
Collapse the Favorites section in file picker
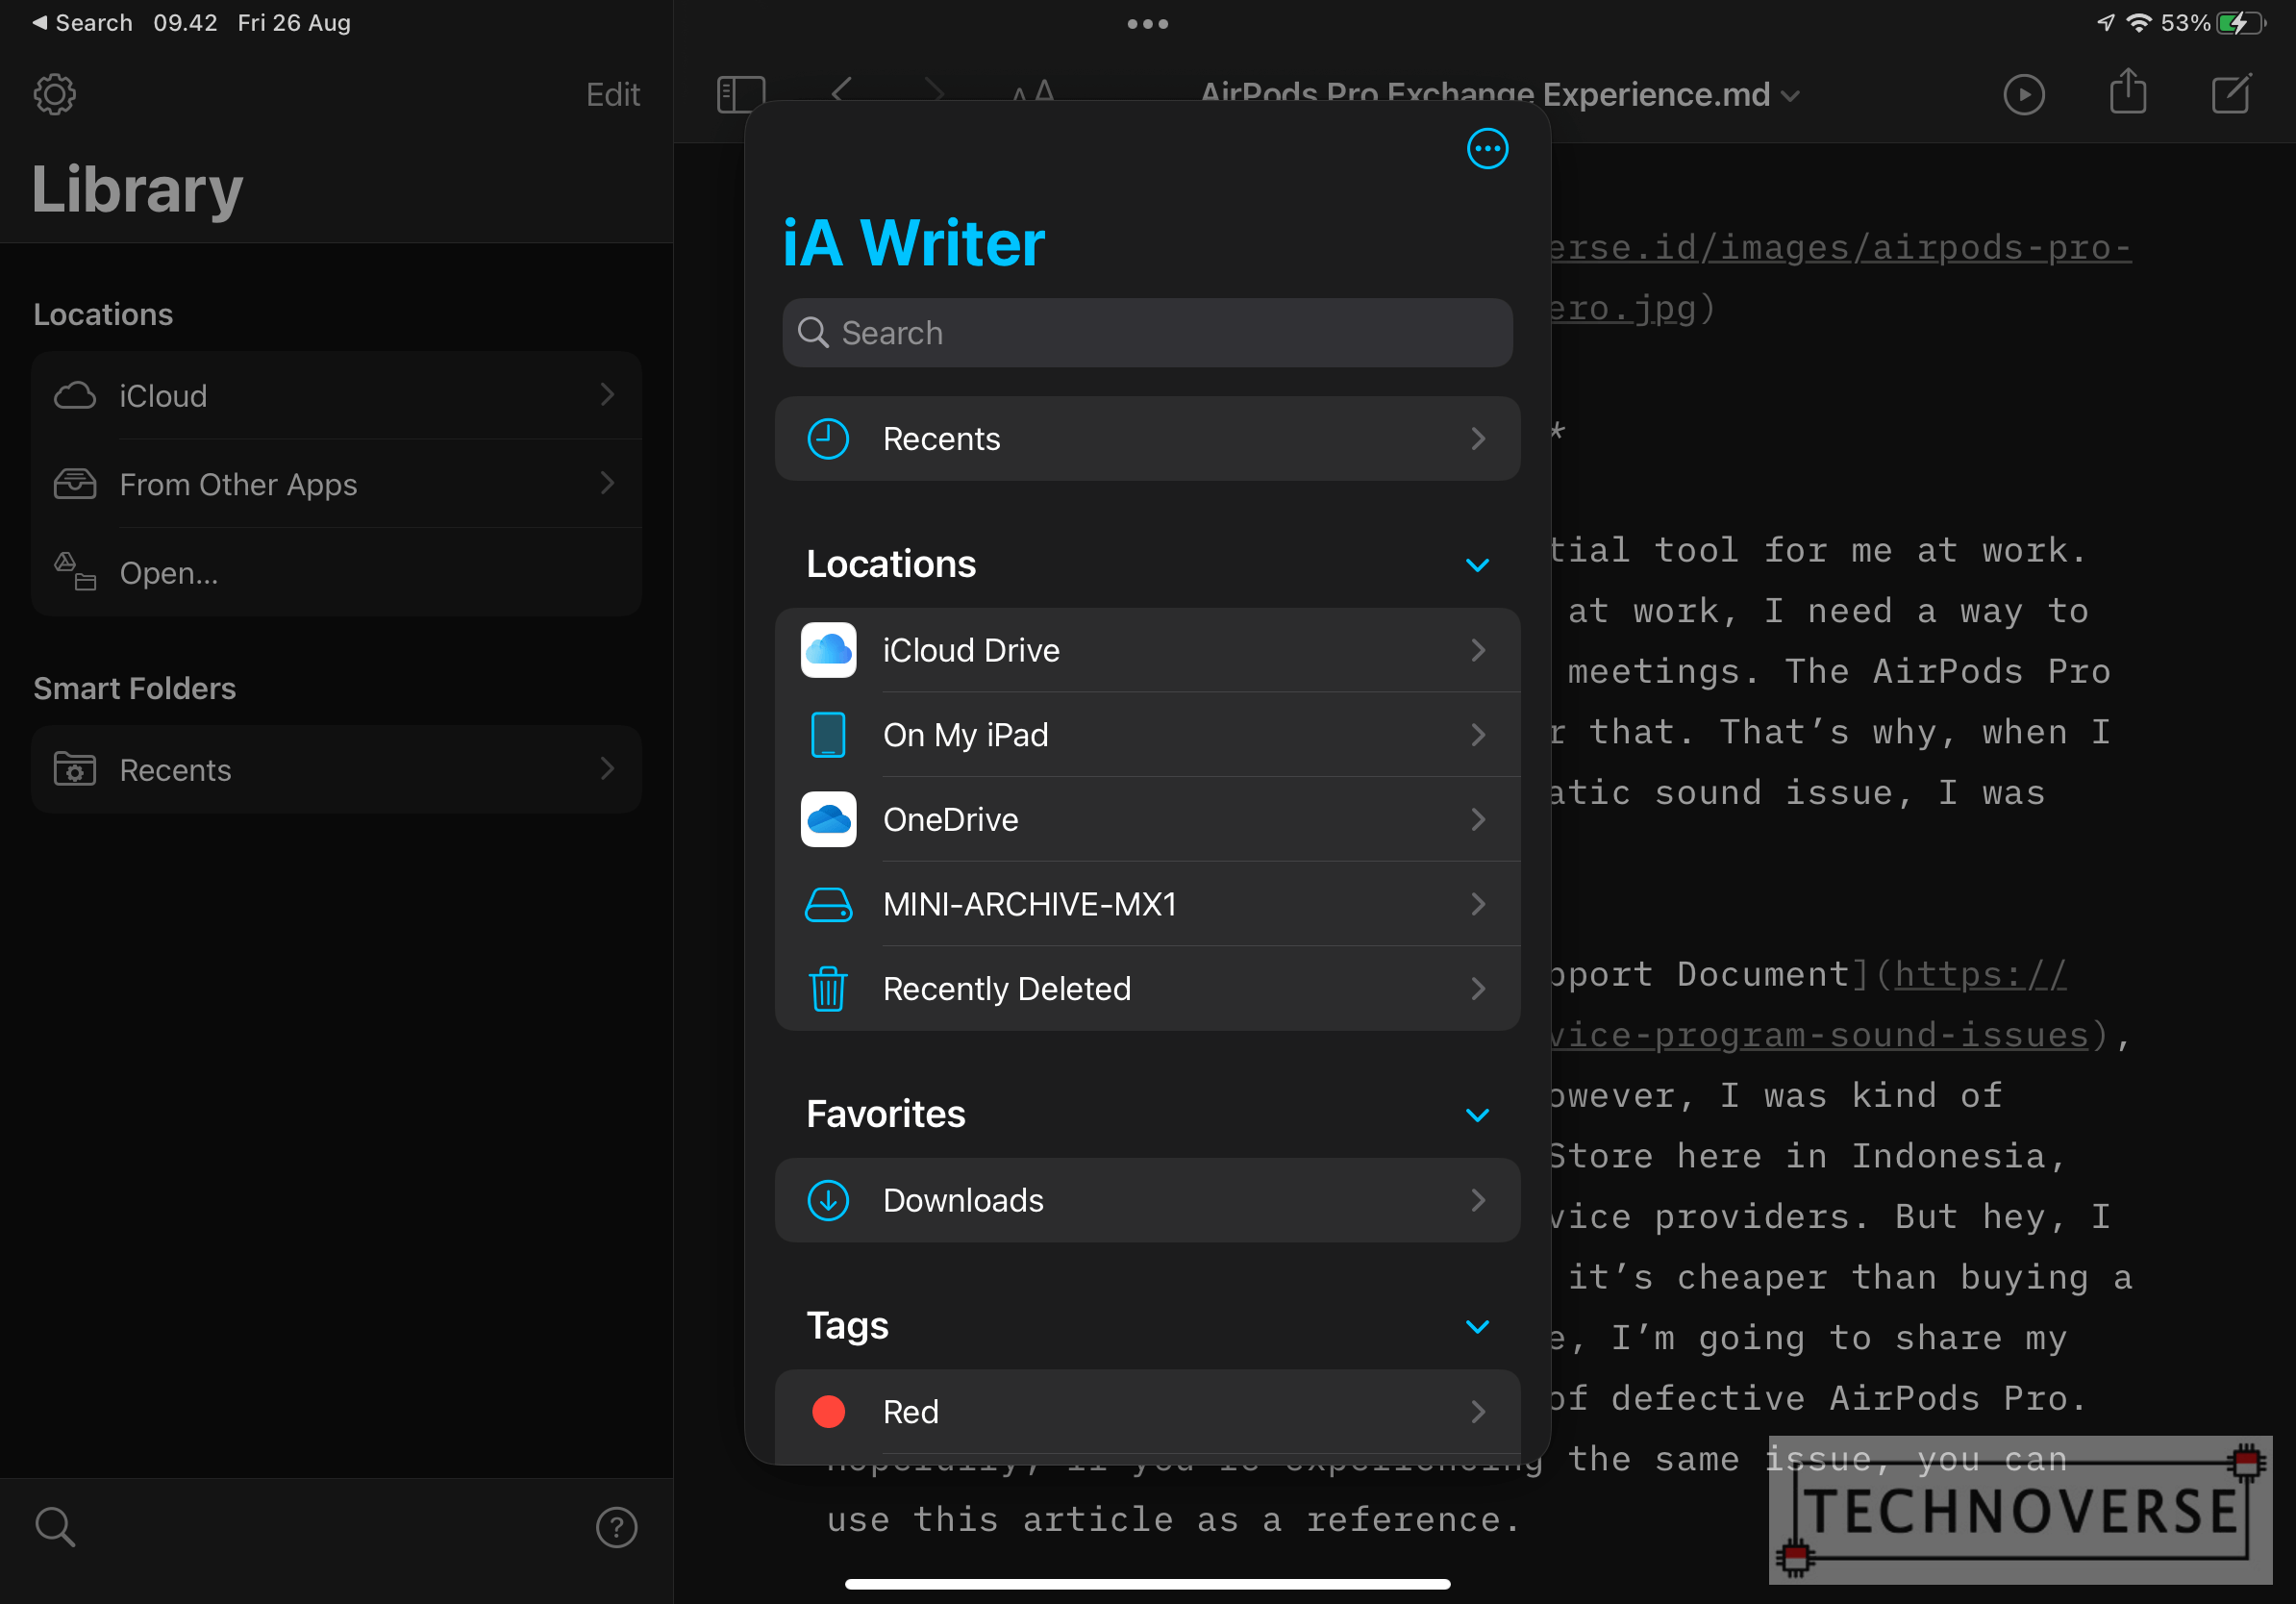(1478, 1114)
